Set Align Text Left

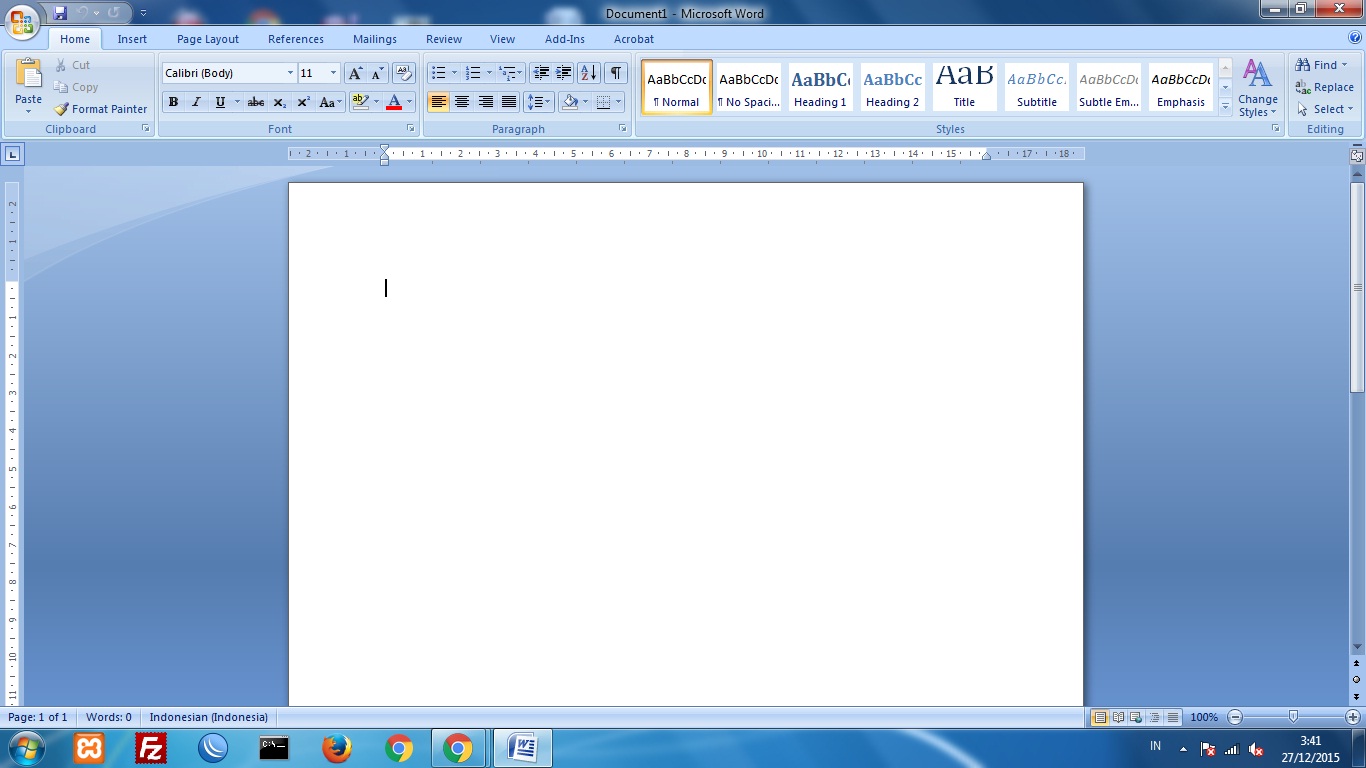click(x=438, y=102)
